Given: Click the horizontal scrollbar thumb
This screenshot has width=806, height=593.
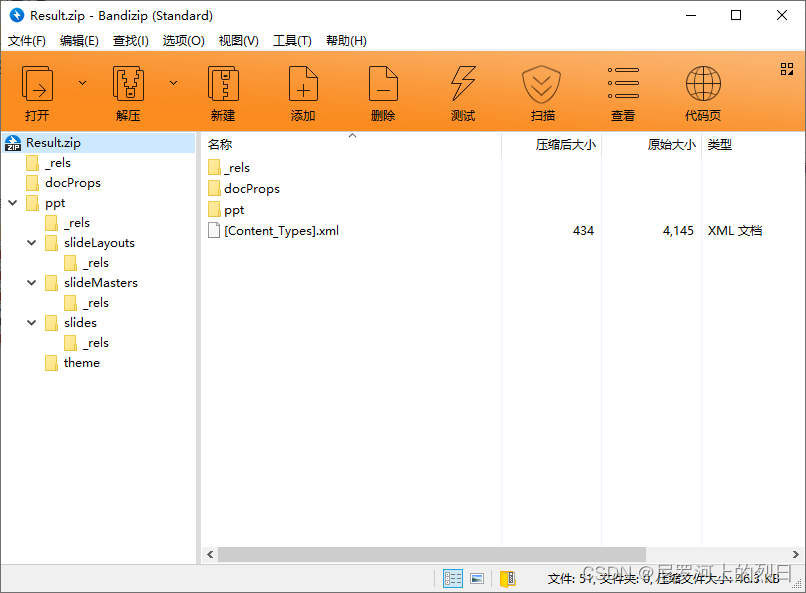Looking at the screenshot, I should pyautogui.click(x=432, y=554).
